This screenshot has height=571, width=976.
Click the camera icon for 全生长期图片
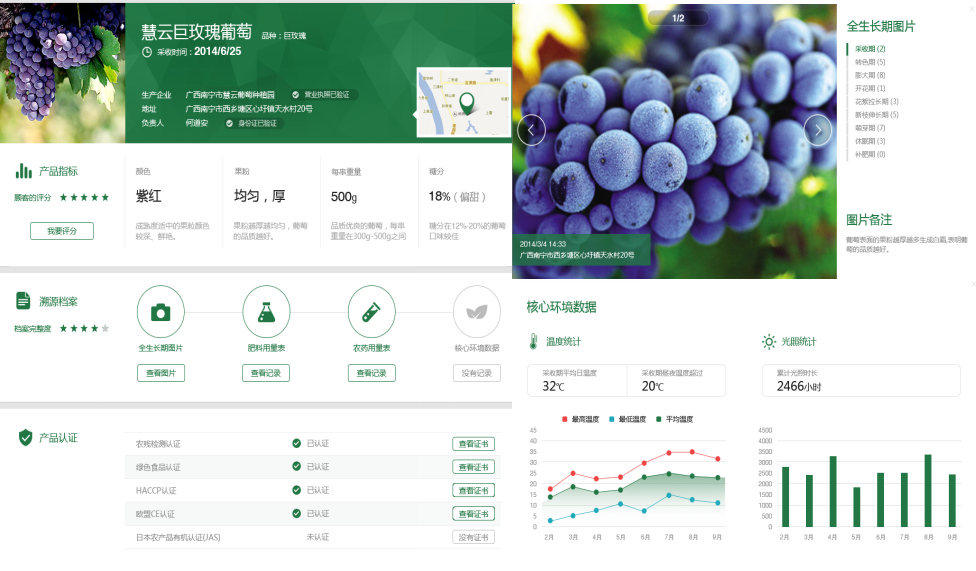[x=161, y=312]
